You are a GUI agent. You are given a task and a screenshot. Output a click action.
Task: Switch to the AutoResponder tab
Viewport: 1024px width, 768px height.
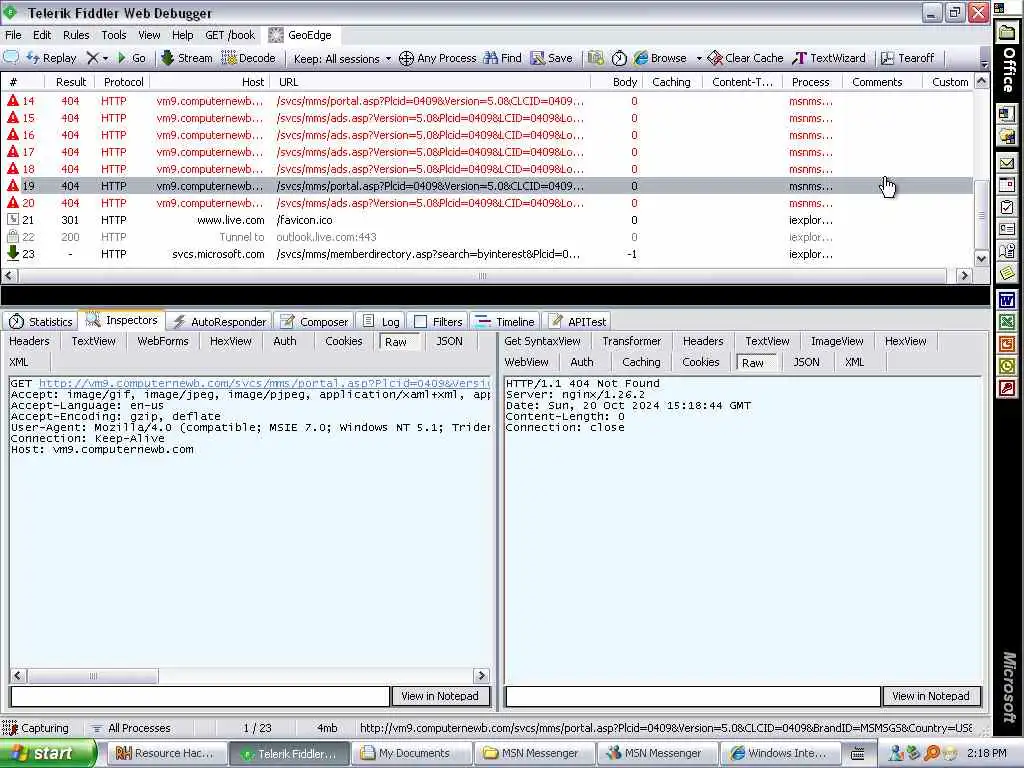219,321
